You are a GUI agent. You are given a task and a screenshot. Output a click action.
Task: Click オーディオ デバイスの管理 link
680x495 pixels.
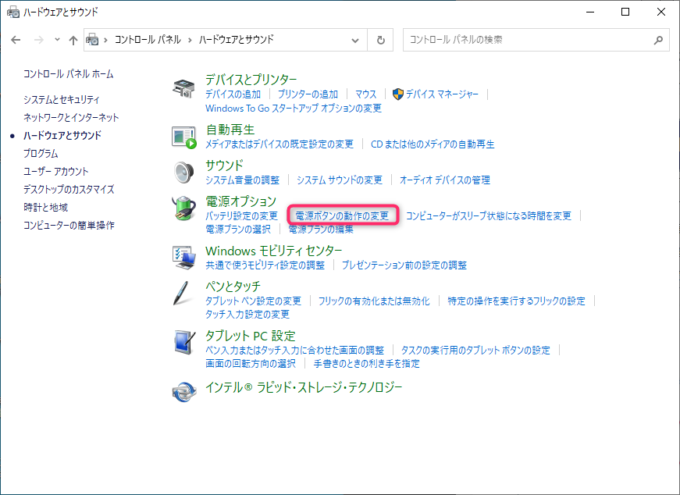[x=445, y=180]
